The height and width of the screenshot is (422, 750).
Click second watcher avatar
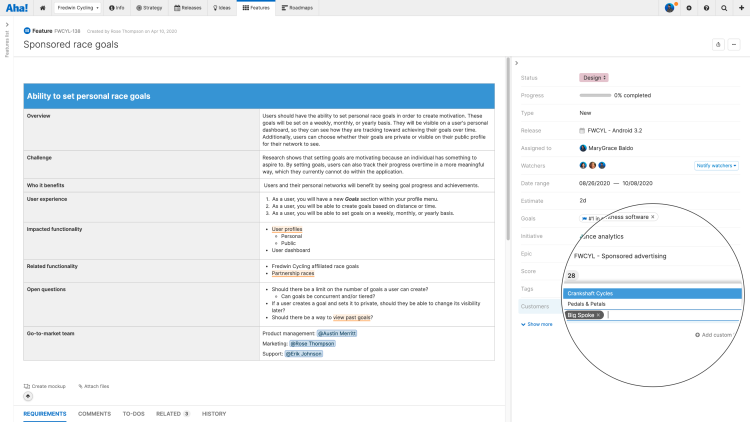[593, 166]
